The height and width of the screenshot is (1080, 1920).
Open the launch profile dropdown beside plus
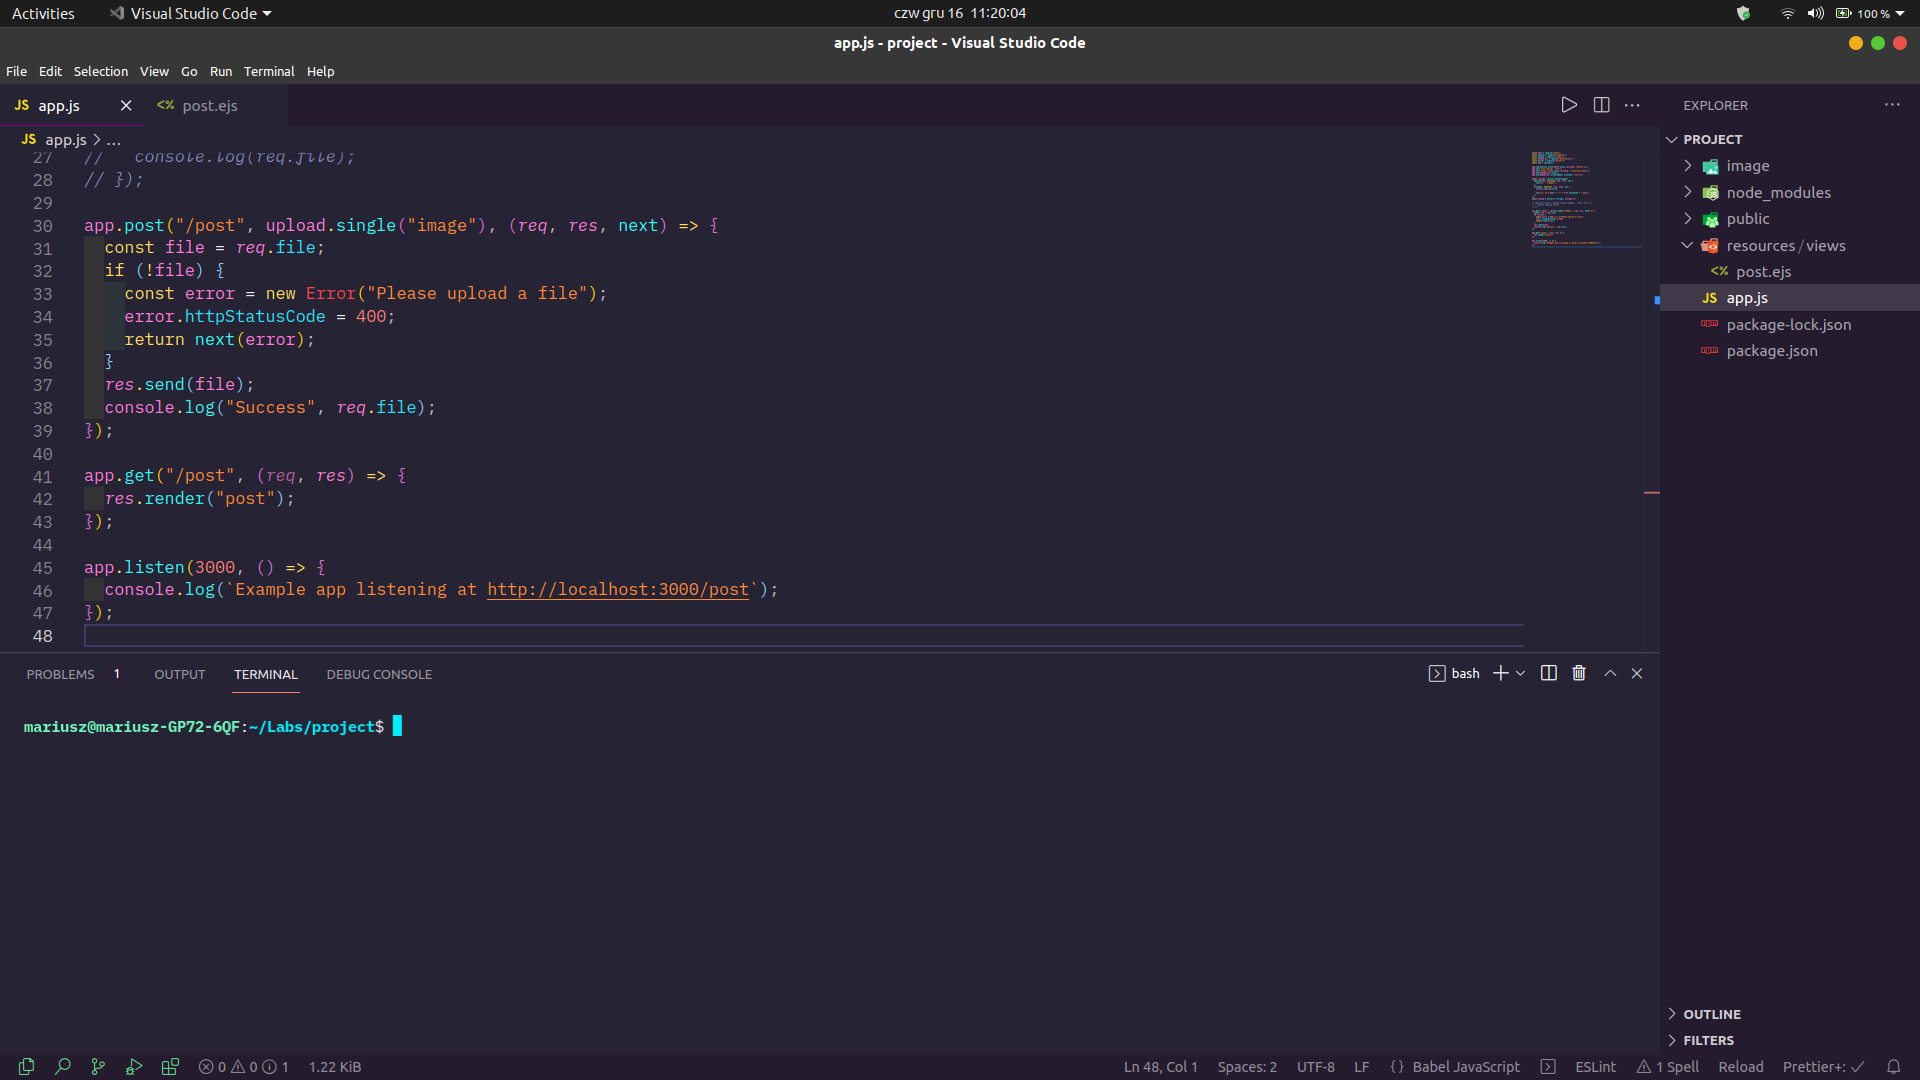coord(1521,674)
